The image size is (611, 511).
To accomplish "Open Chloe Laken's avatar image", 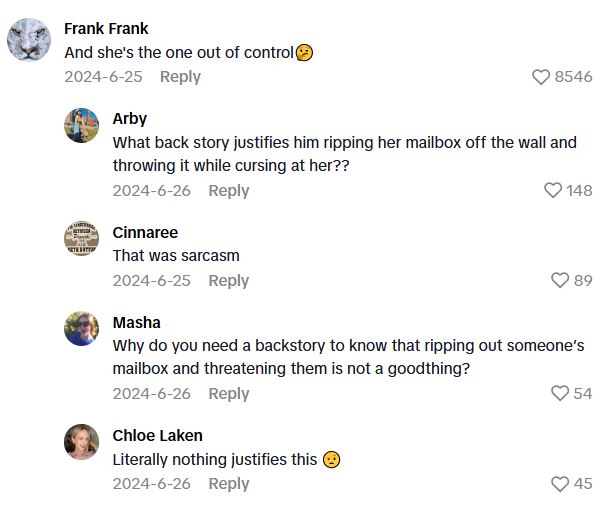I will pyautogui.click(x=81, y=442).
